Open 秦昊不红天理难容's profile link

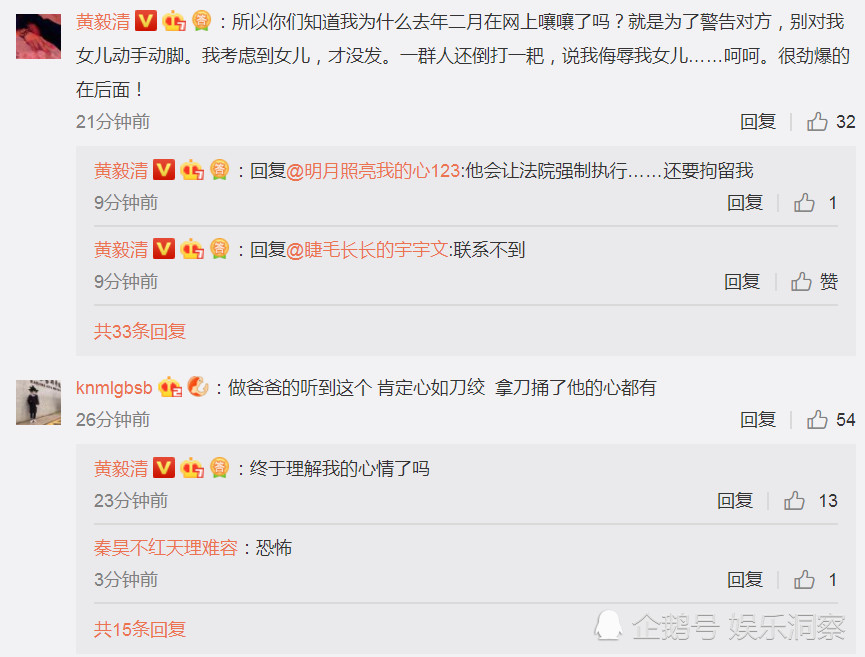(x=166, y=547)
